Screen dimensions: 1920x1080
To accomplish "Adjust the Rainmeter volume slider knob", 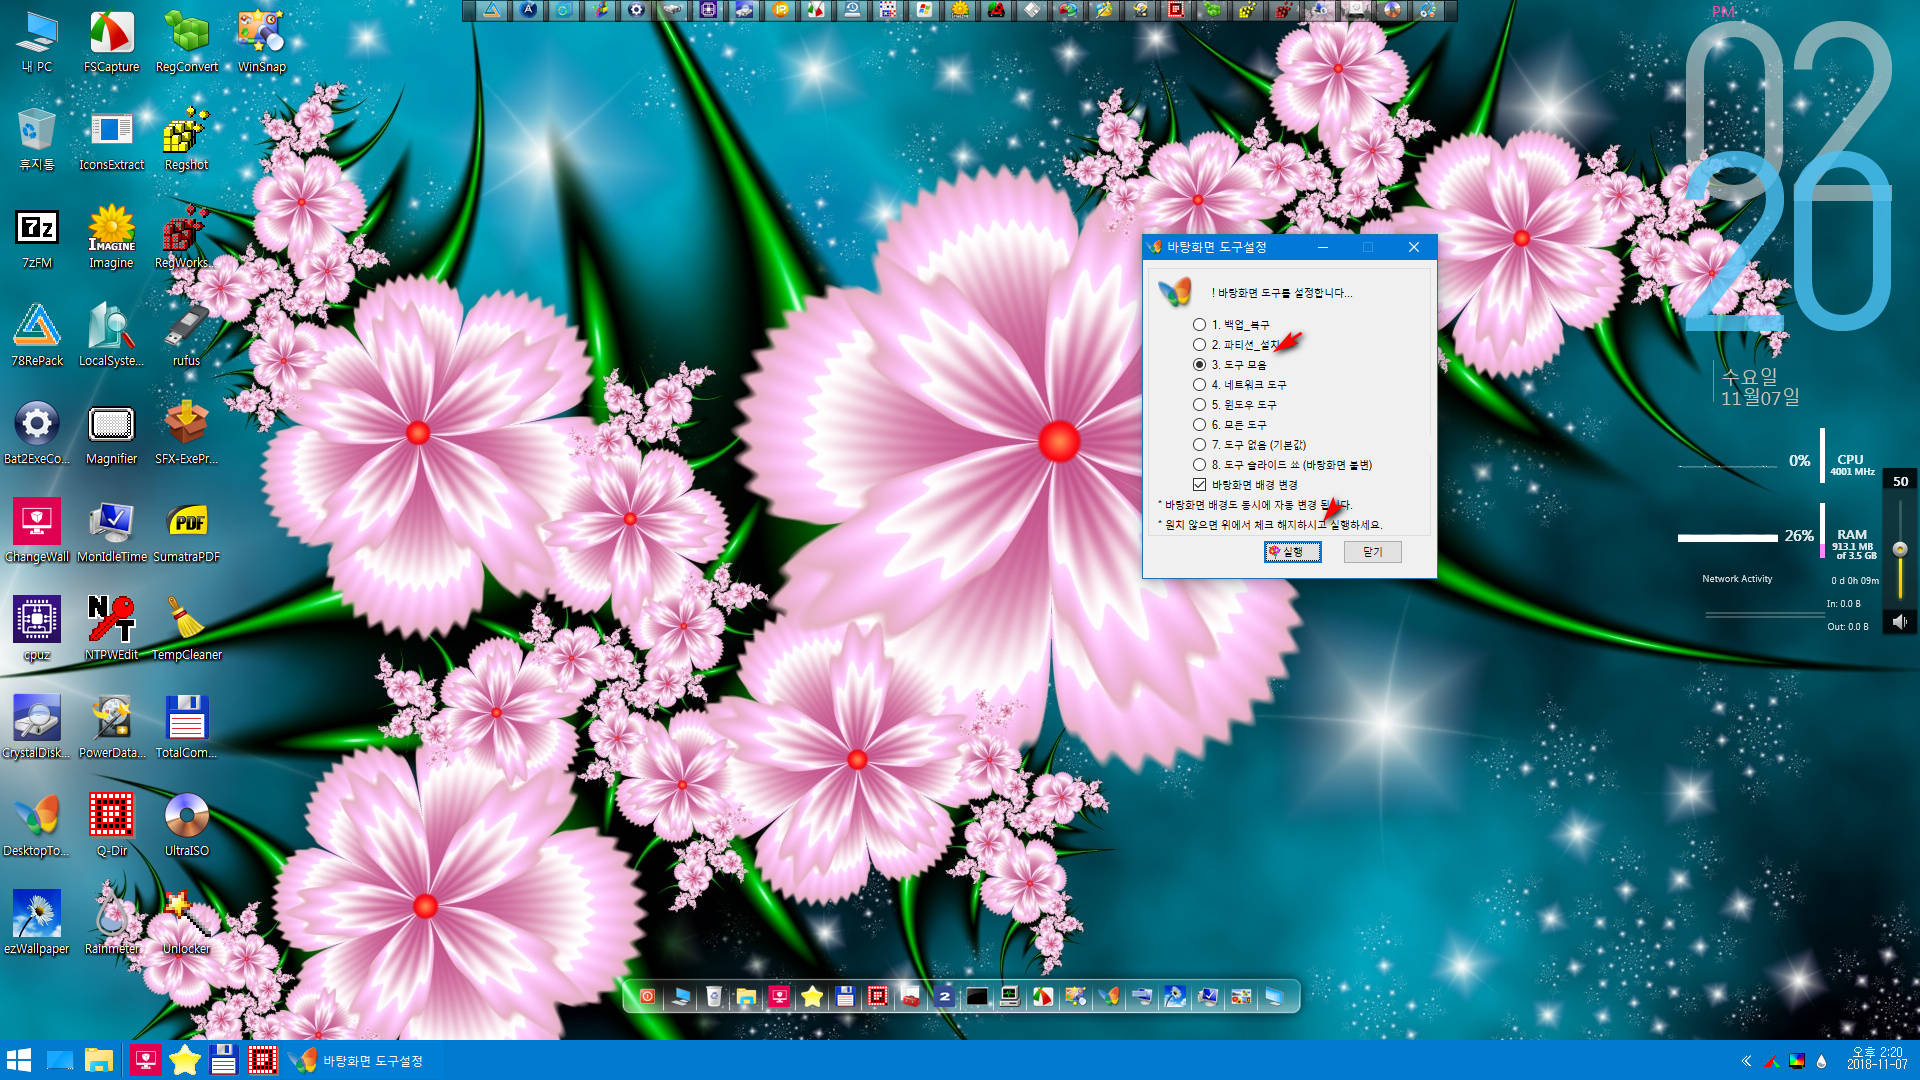I will (x=1900, y=549).
